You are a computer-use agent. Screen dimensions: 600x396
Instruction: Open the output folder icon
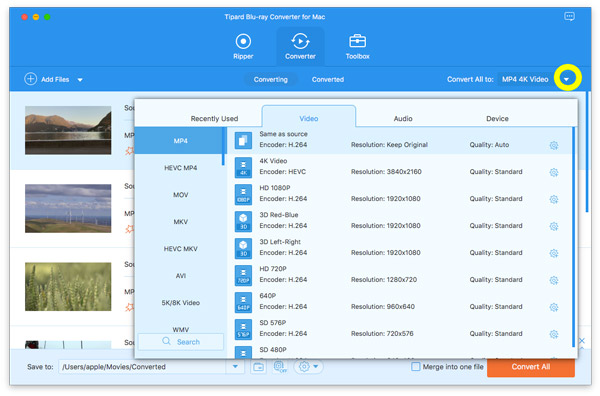coord(259,367)
